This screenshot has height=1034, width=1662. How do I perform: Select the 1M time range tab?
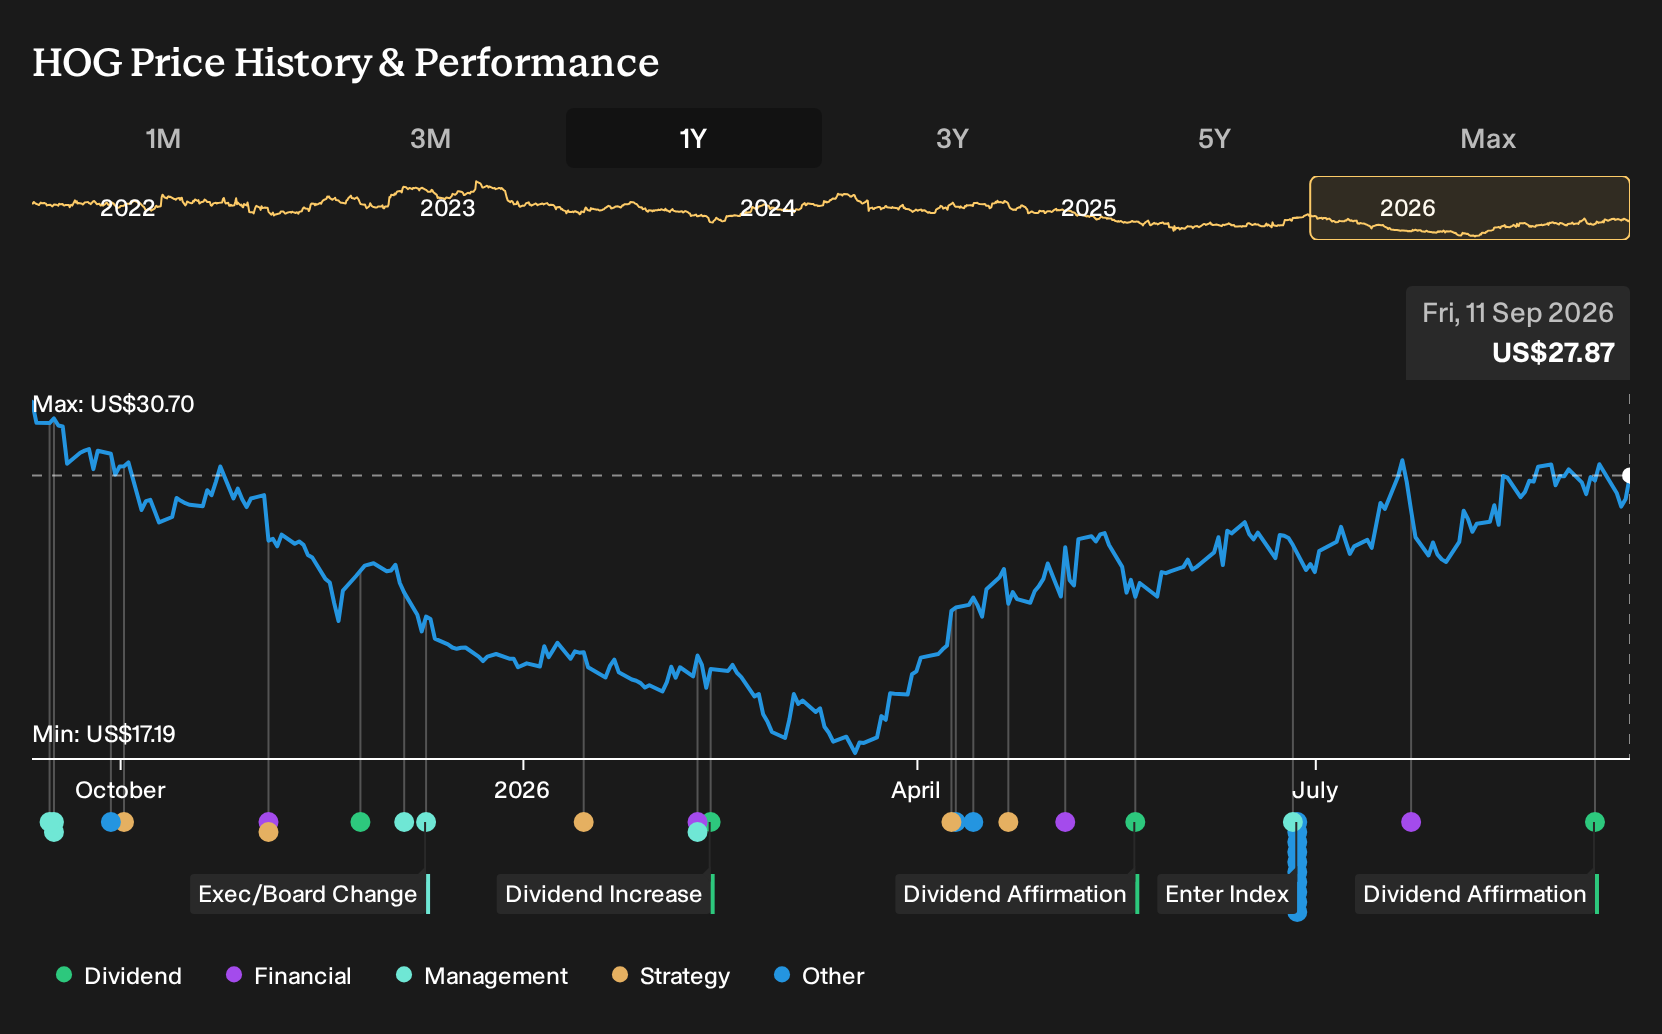[163, 138]
